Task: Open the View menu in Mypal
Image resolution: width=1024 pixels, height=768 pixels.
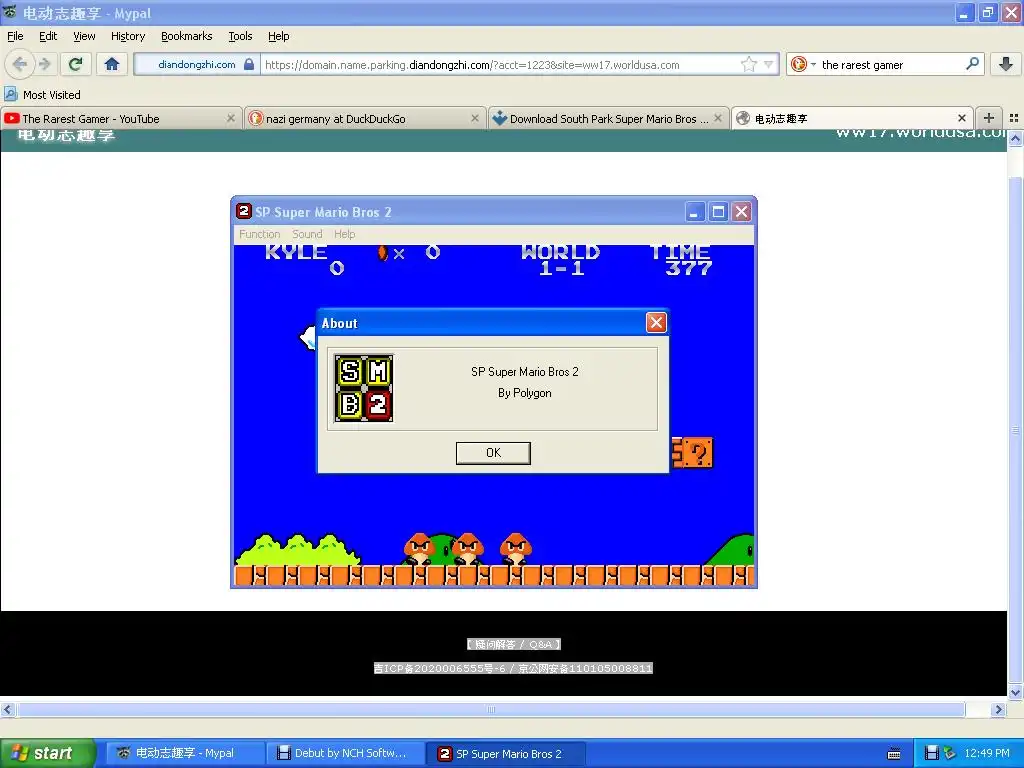Action: tap(84, 37)
